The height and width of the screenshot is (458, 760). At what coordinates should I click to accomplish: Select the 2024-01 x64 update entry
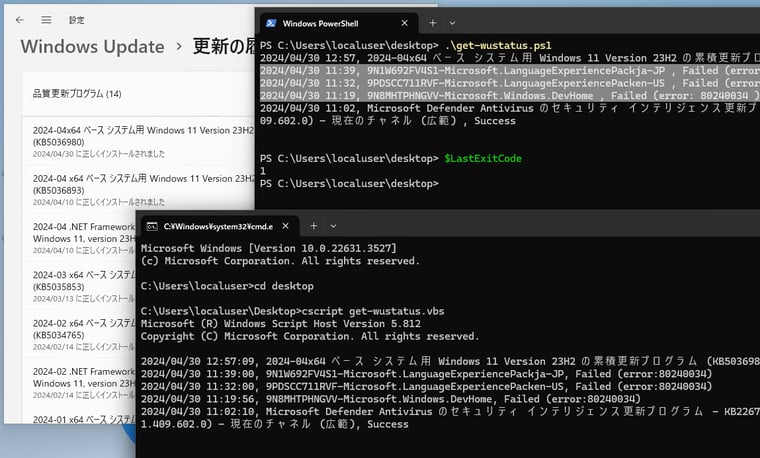pyautogui.click(x=79, y=417)
